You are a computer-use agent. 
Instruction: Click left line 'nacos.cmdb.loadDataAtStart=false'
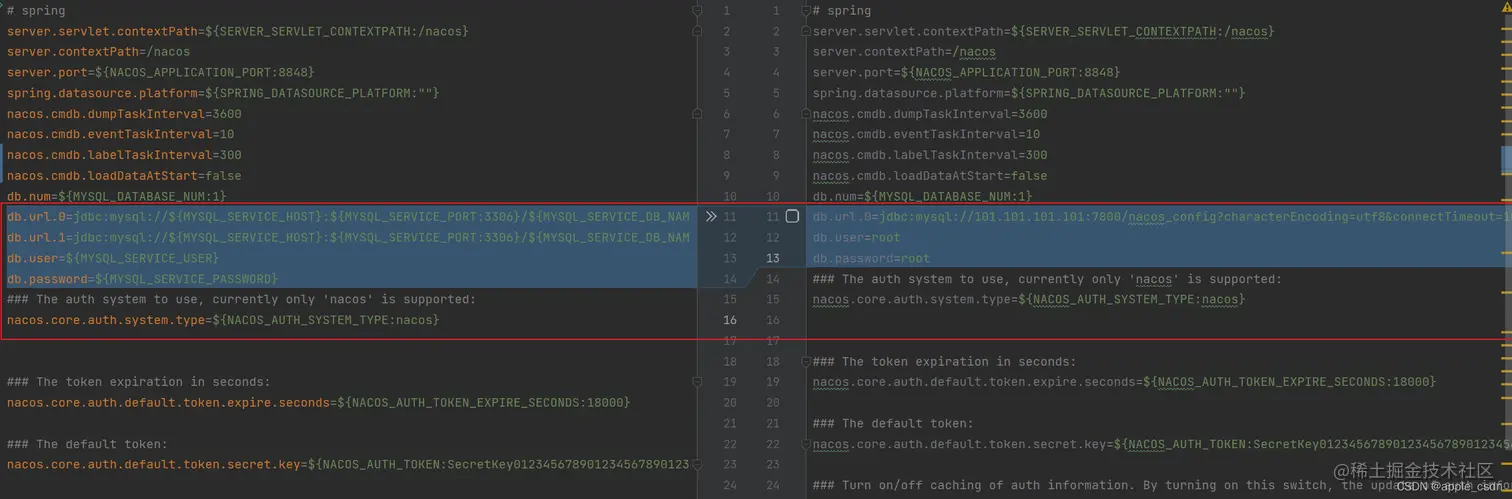pos(124,175)
